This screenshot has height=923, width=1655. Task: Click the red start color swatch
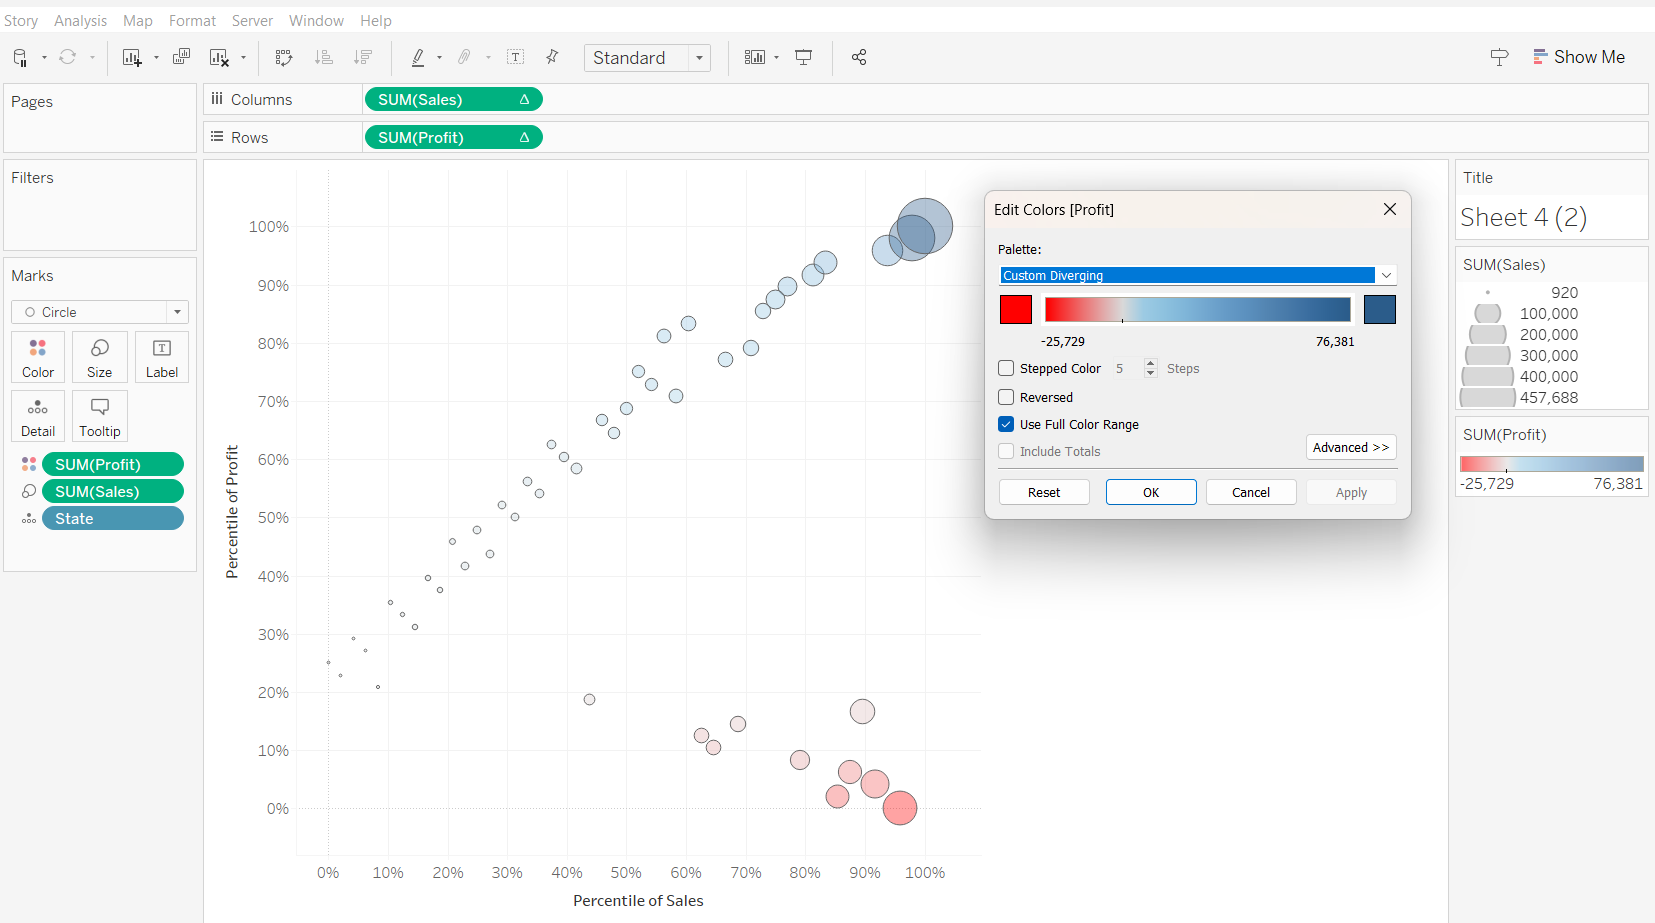coord(1016,310)
